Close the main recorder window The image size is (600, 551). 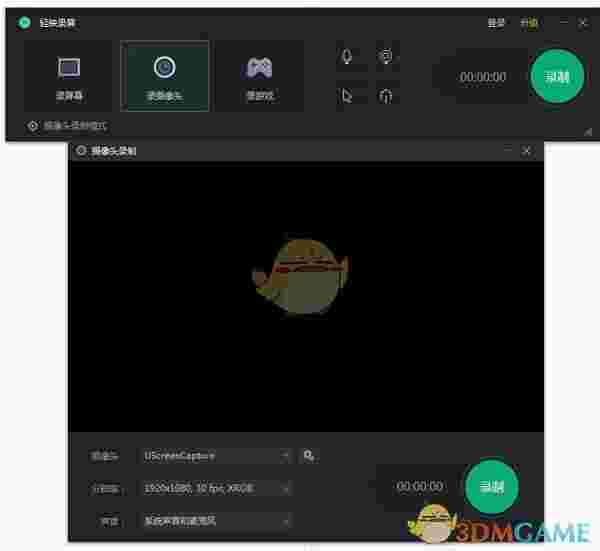584,23
